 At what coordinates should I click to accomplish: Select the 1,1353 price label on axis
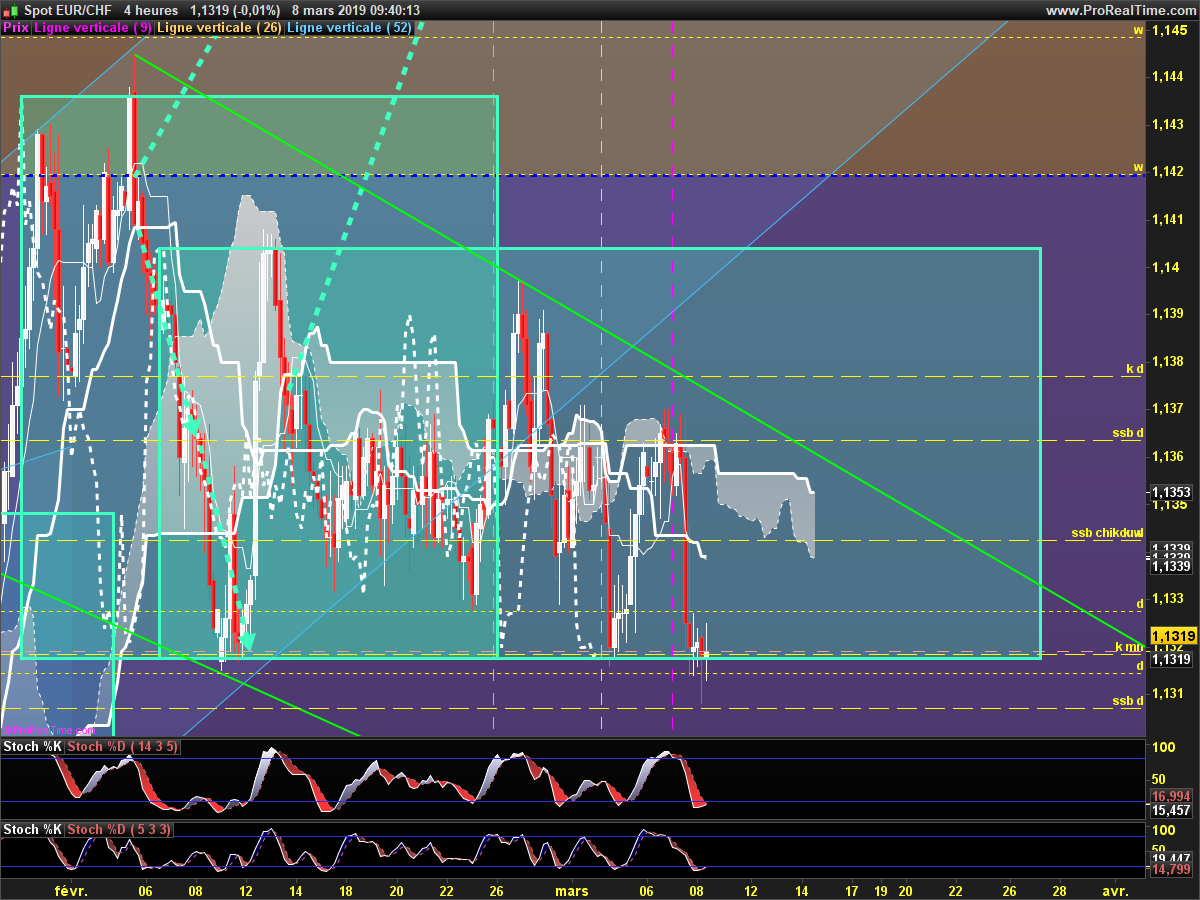[x=1171, y=493]
